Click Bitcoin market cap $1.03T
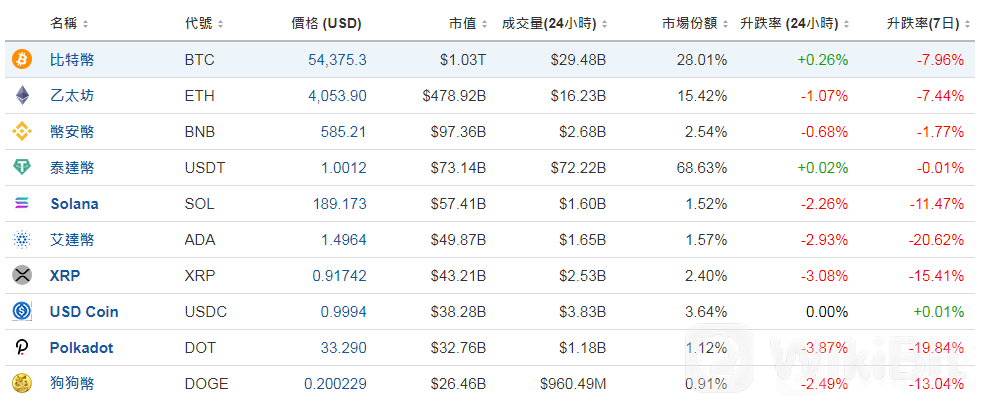Screen dimensions: 983x415 tap(463, 60)
